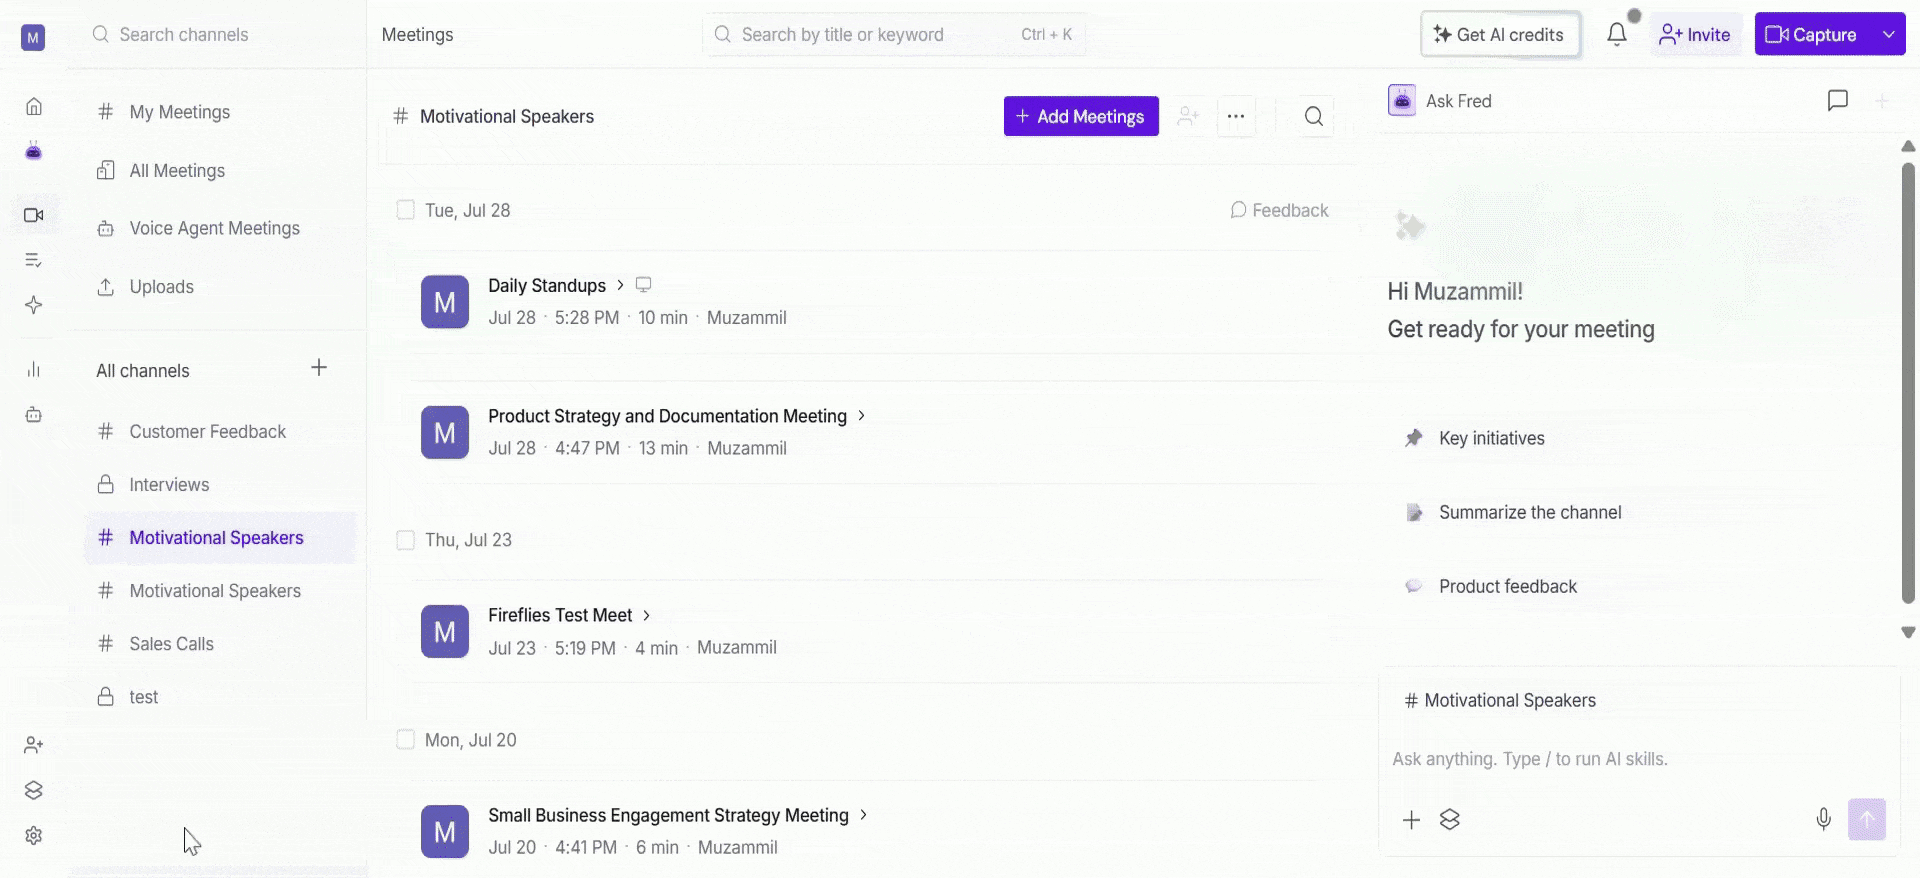The width and height of the screenshot is (1920, 878).
Task: Open notifications bell icon
Action: [1616, 35]
